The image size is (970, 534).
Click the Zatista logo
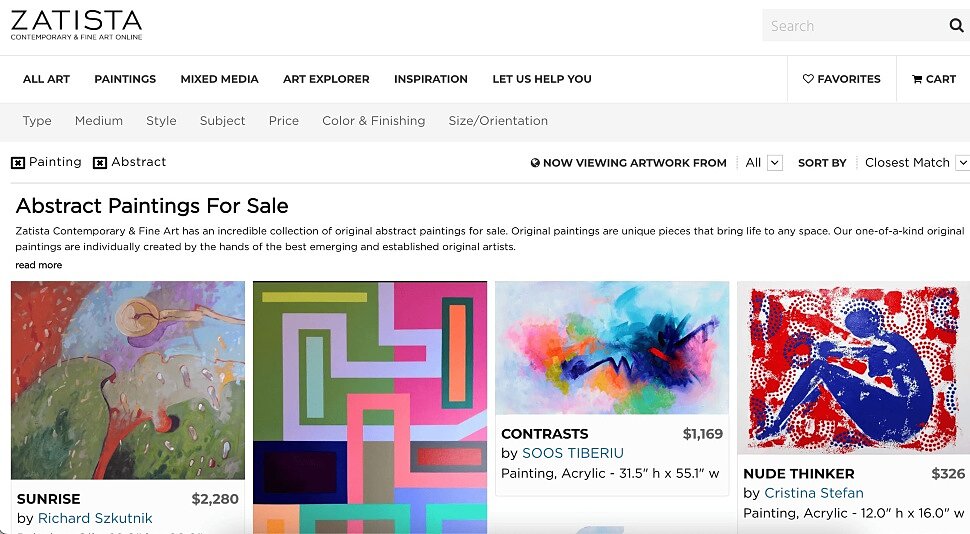tap(76, 25)
